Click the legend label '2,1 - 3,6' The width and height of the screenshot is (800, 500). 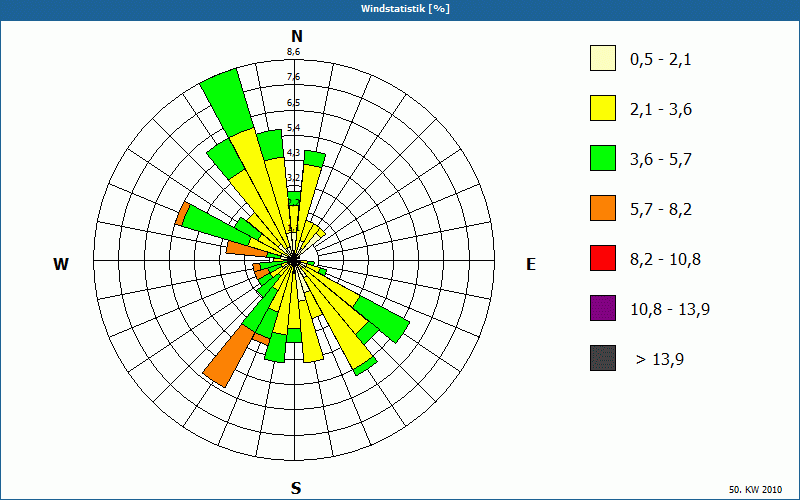[x=661, y=110]
